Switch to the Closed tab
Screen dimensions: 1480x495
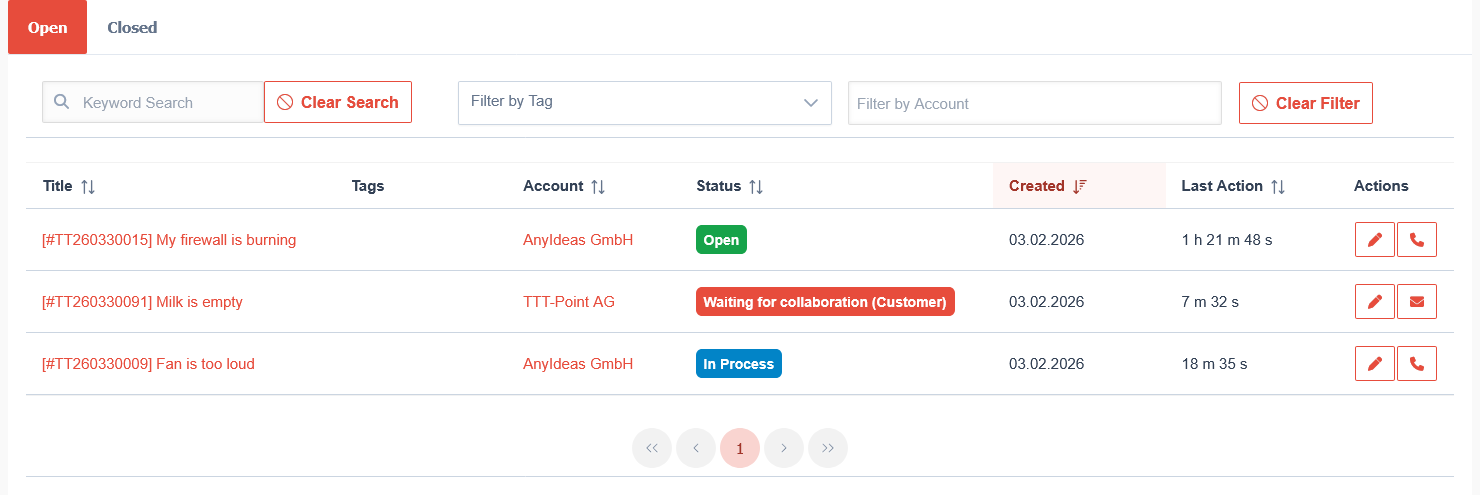132,28
